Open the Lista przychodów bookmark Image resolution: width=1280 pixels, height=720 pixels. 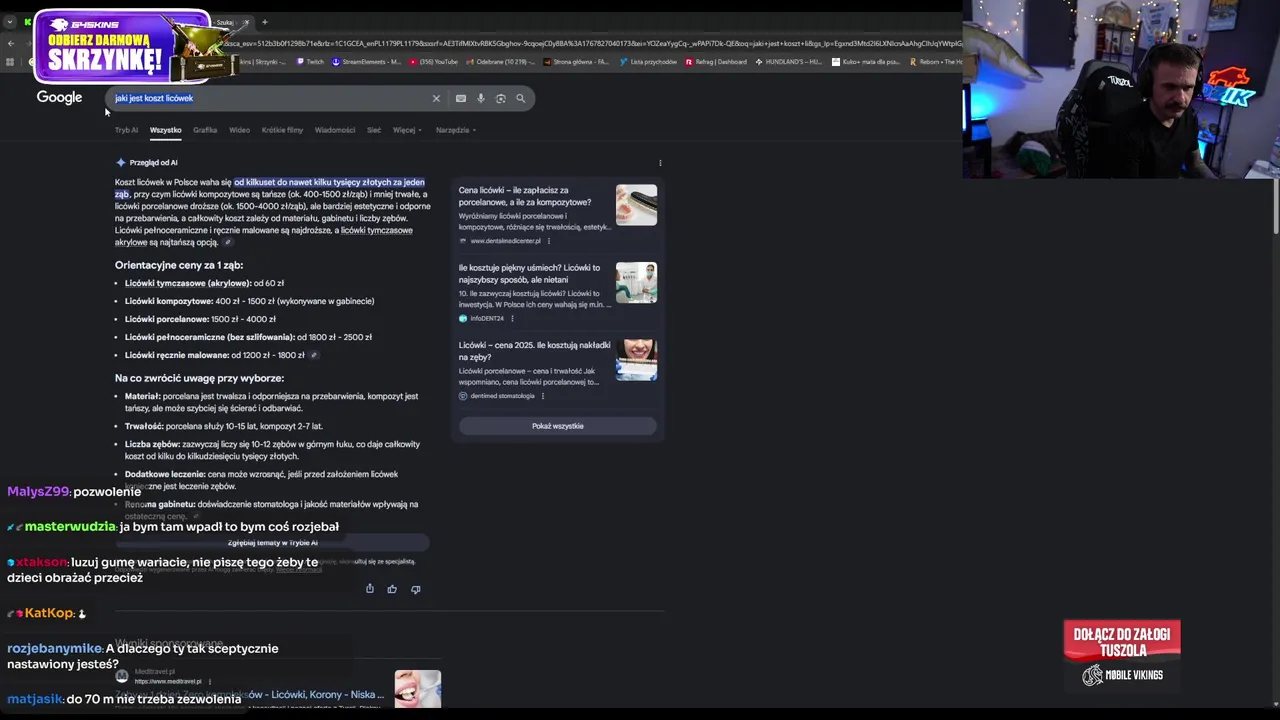point(648,62)
